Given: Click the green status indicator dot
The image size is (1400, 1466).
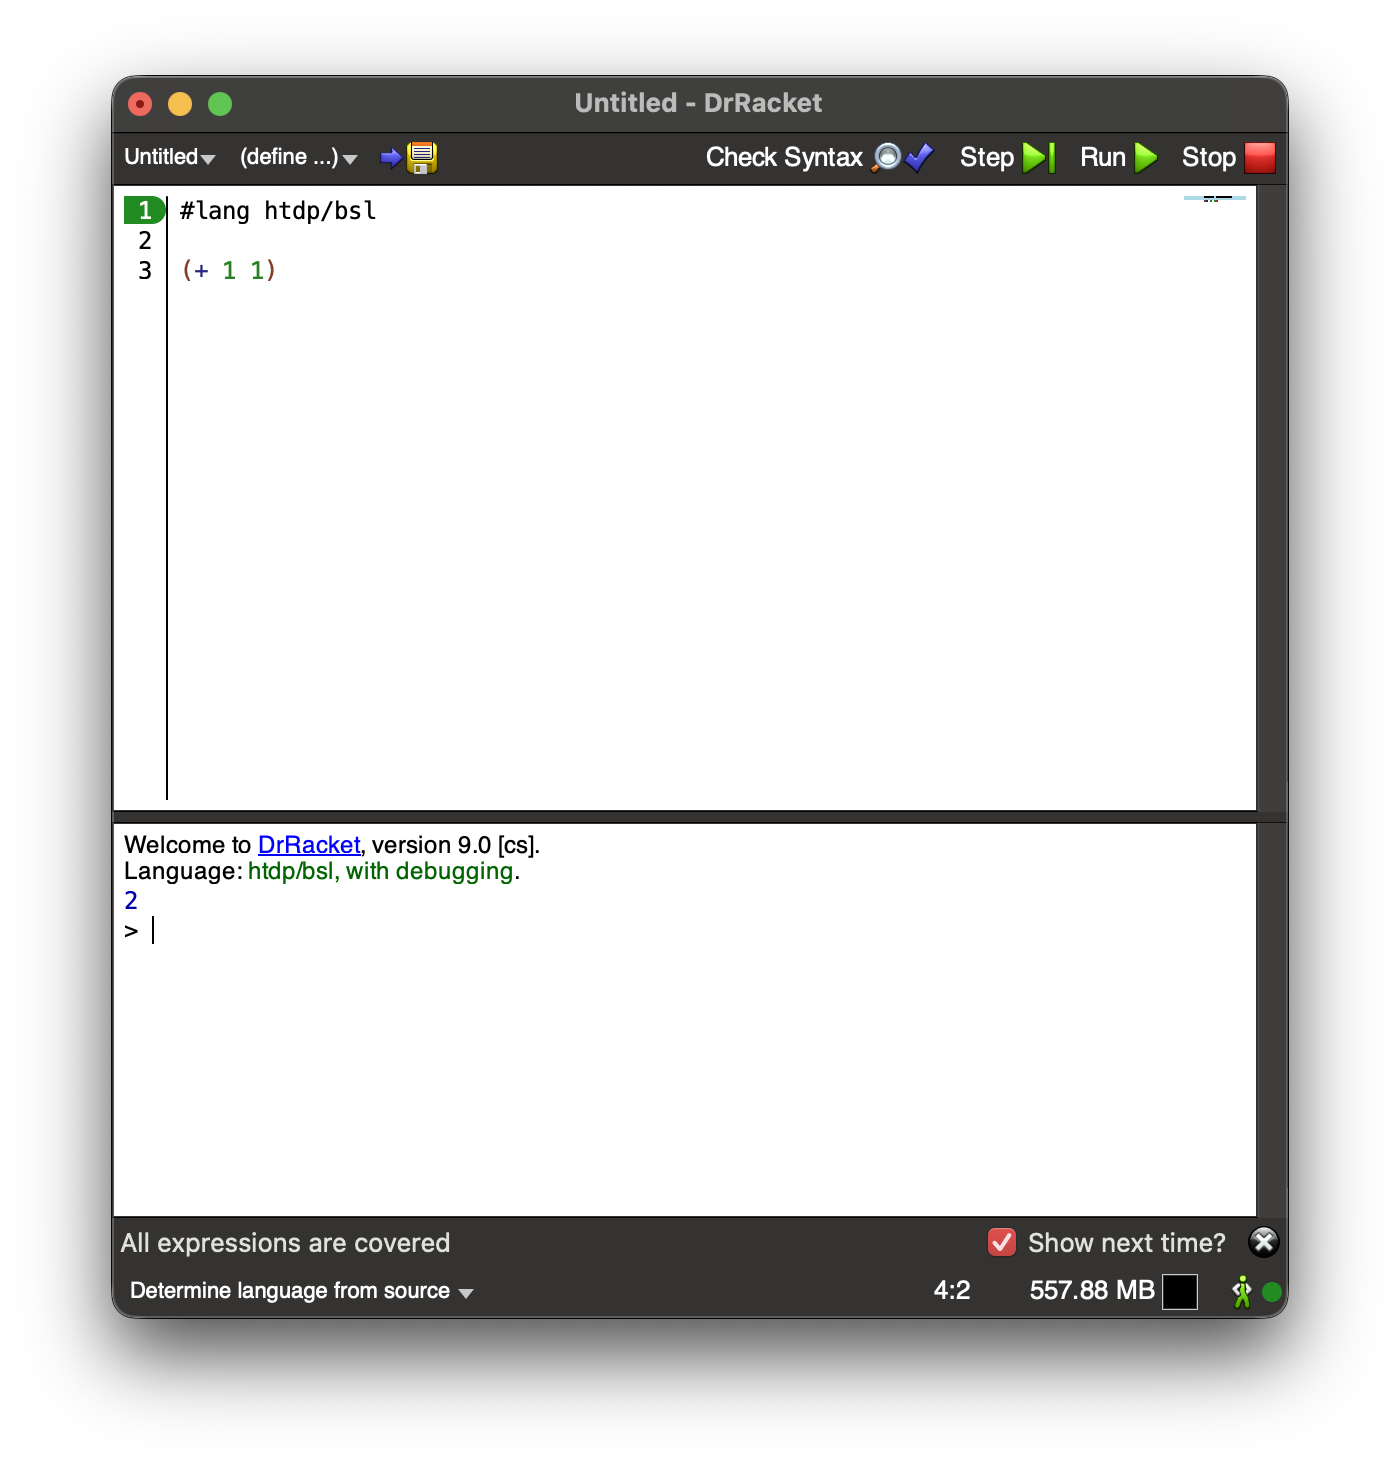Looking at the screenshot, I should coord(1272,1291).
